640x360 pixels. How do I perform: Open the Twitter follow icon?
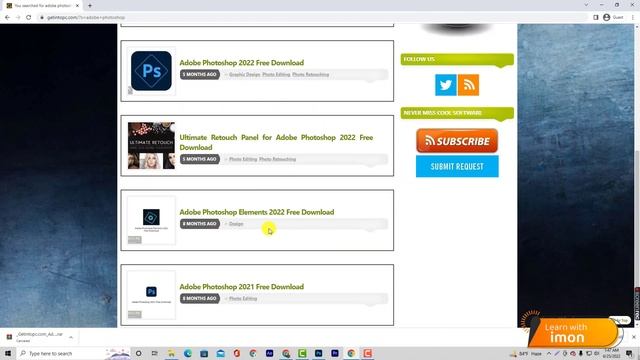(x=445, y=85)
